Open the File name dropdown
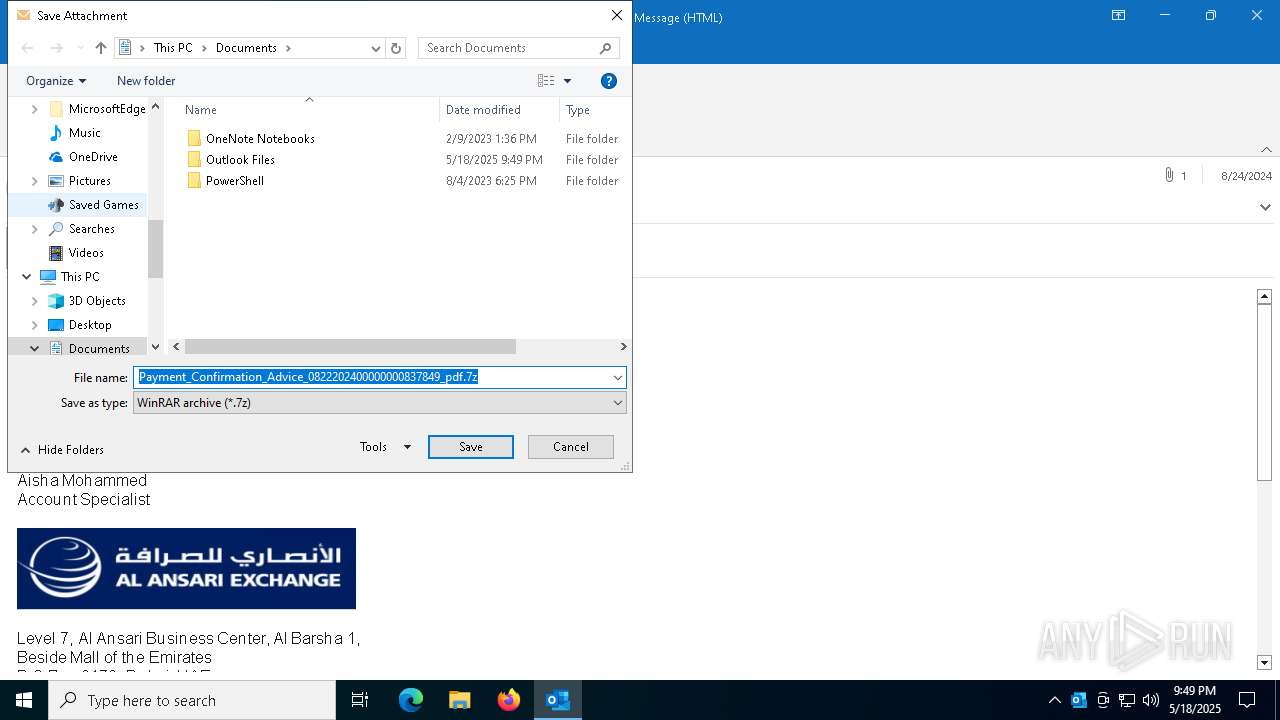This screenshot has height=720, width=1280. (x=618, y=378)
